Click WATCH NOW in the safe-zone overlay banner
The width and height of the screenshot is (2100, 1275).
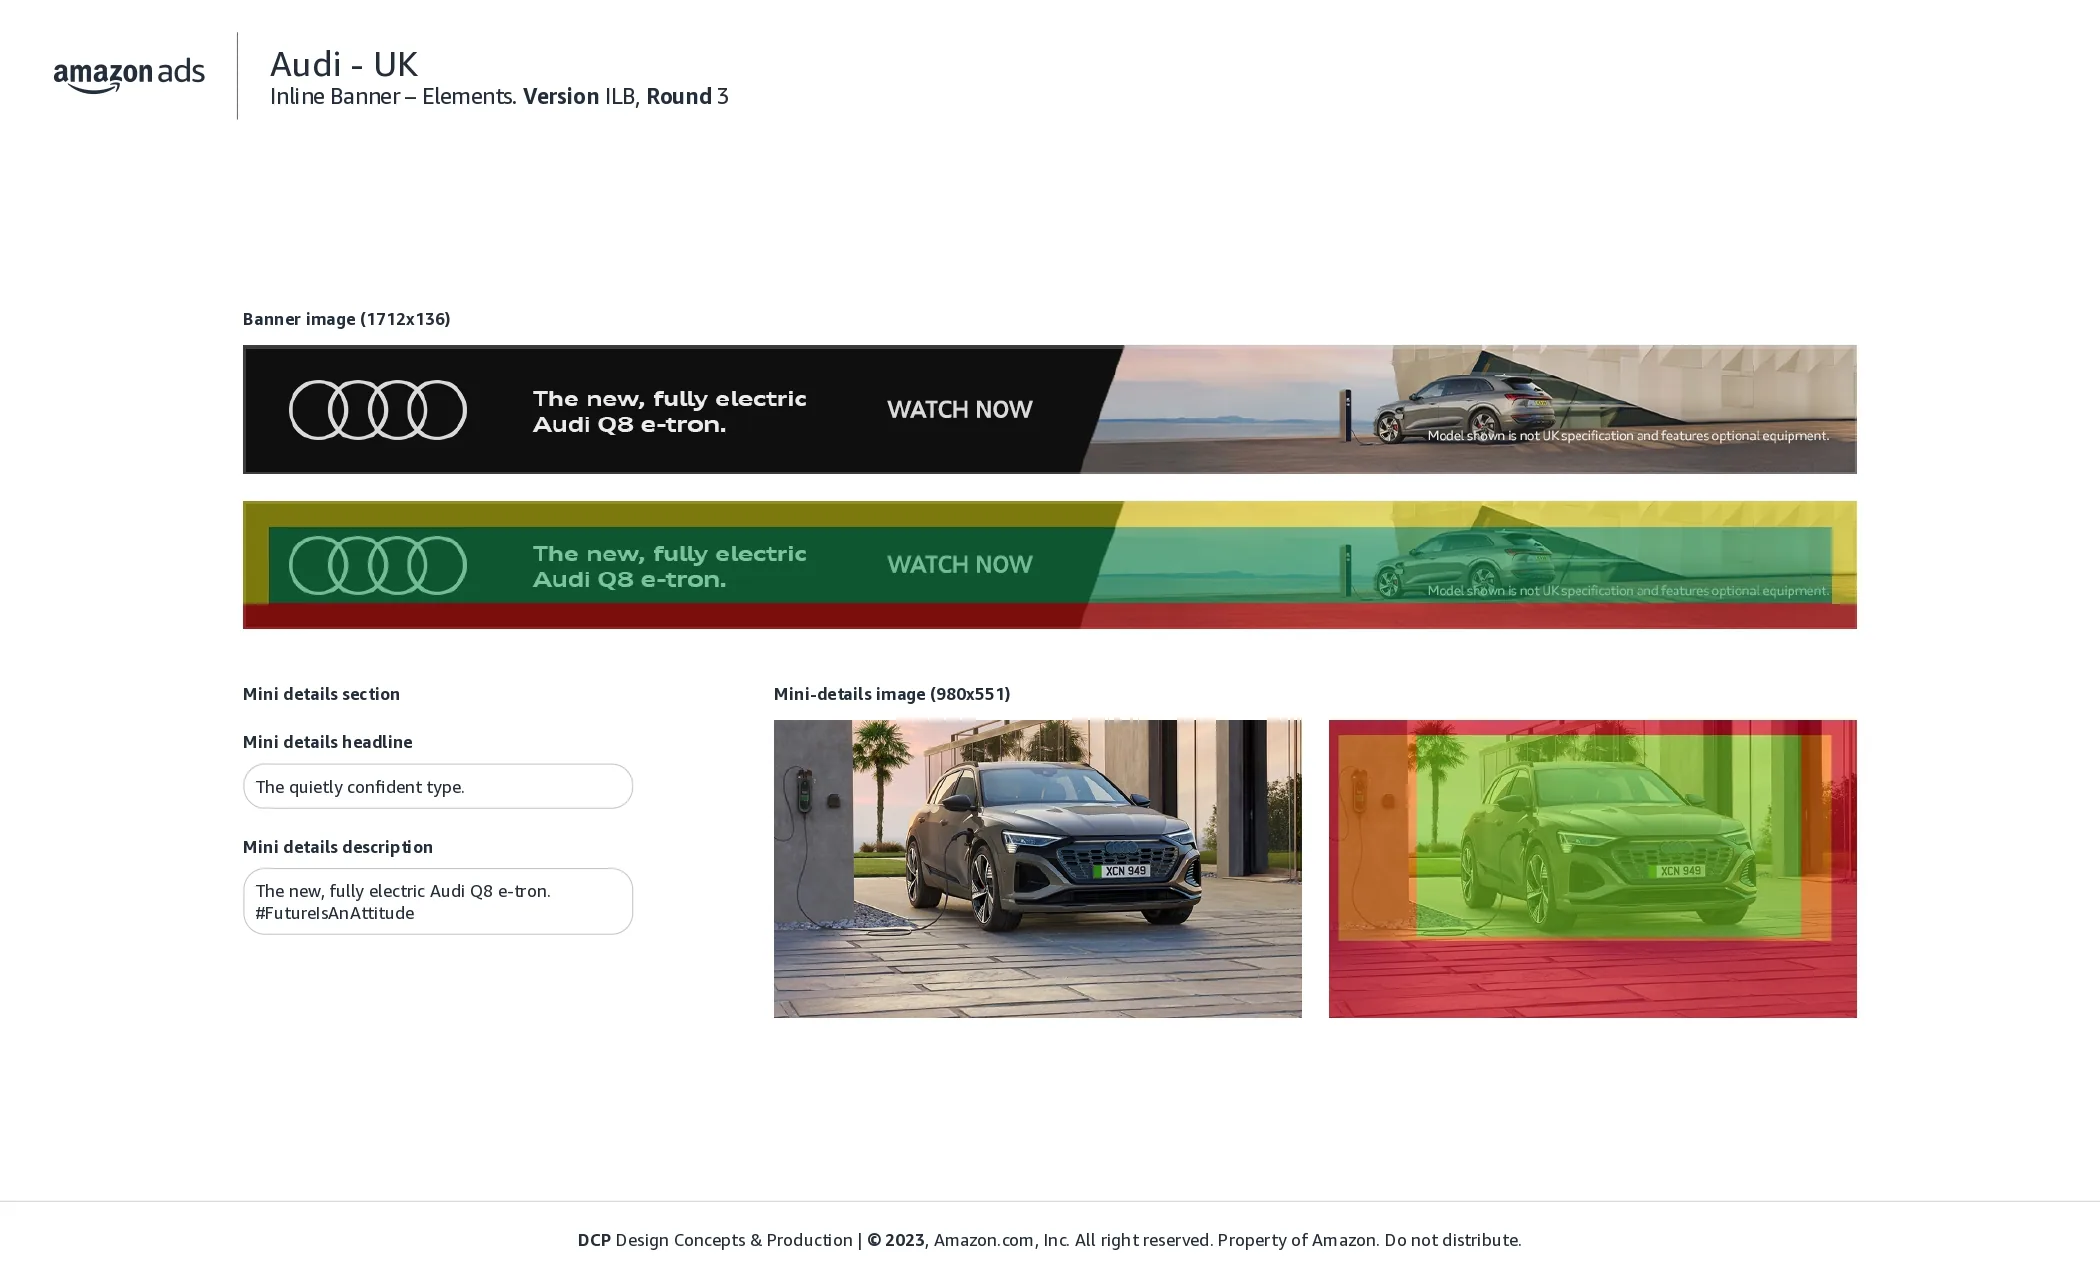click(960, 564)
